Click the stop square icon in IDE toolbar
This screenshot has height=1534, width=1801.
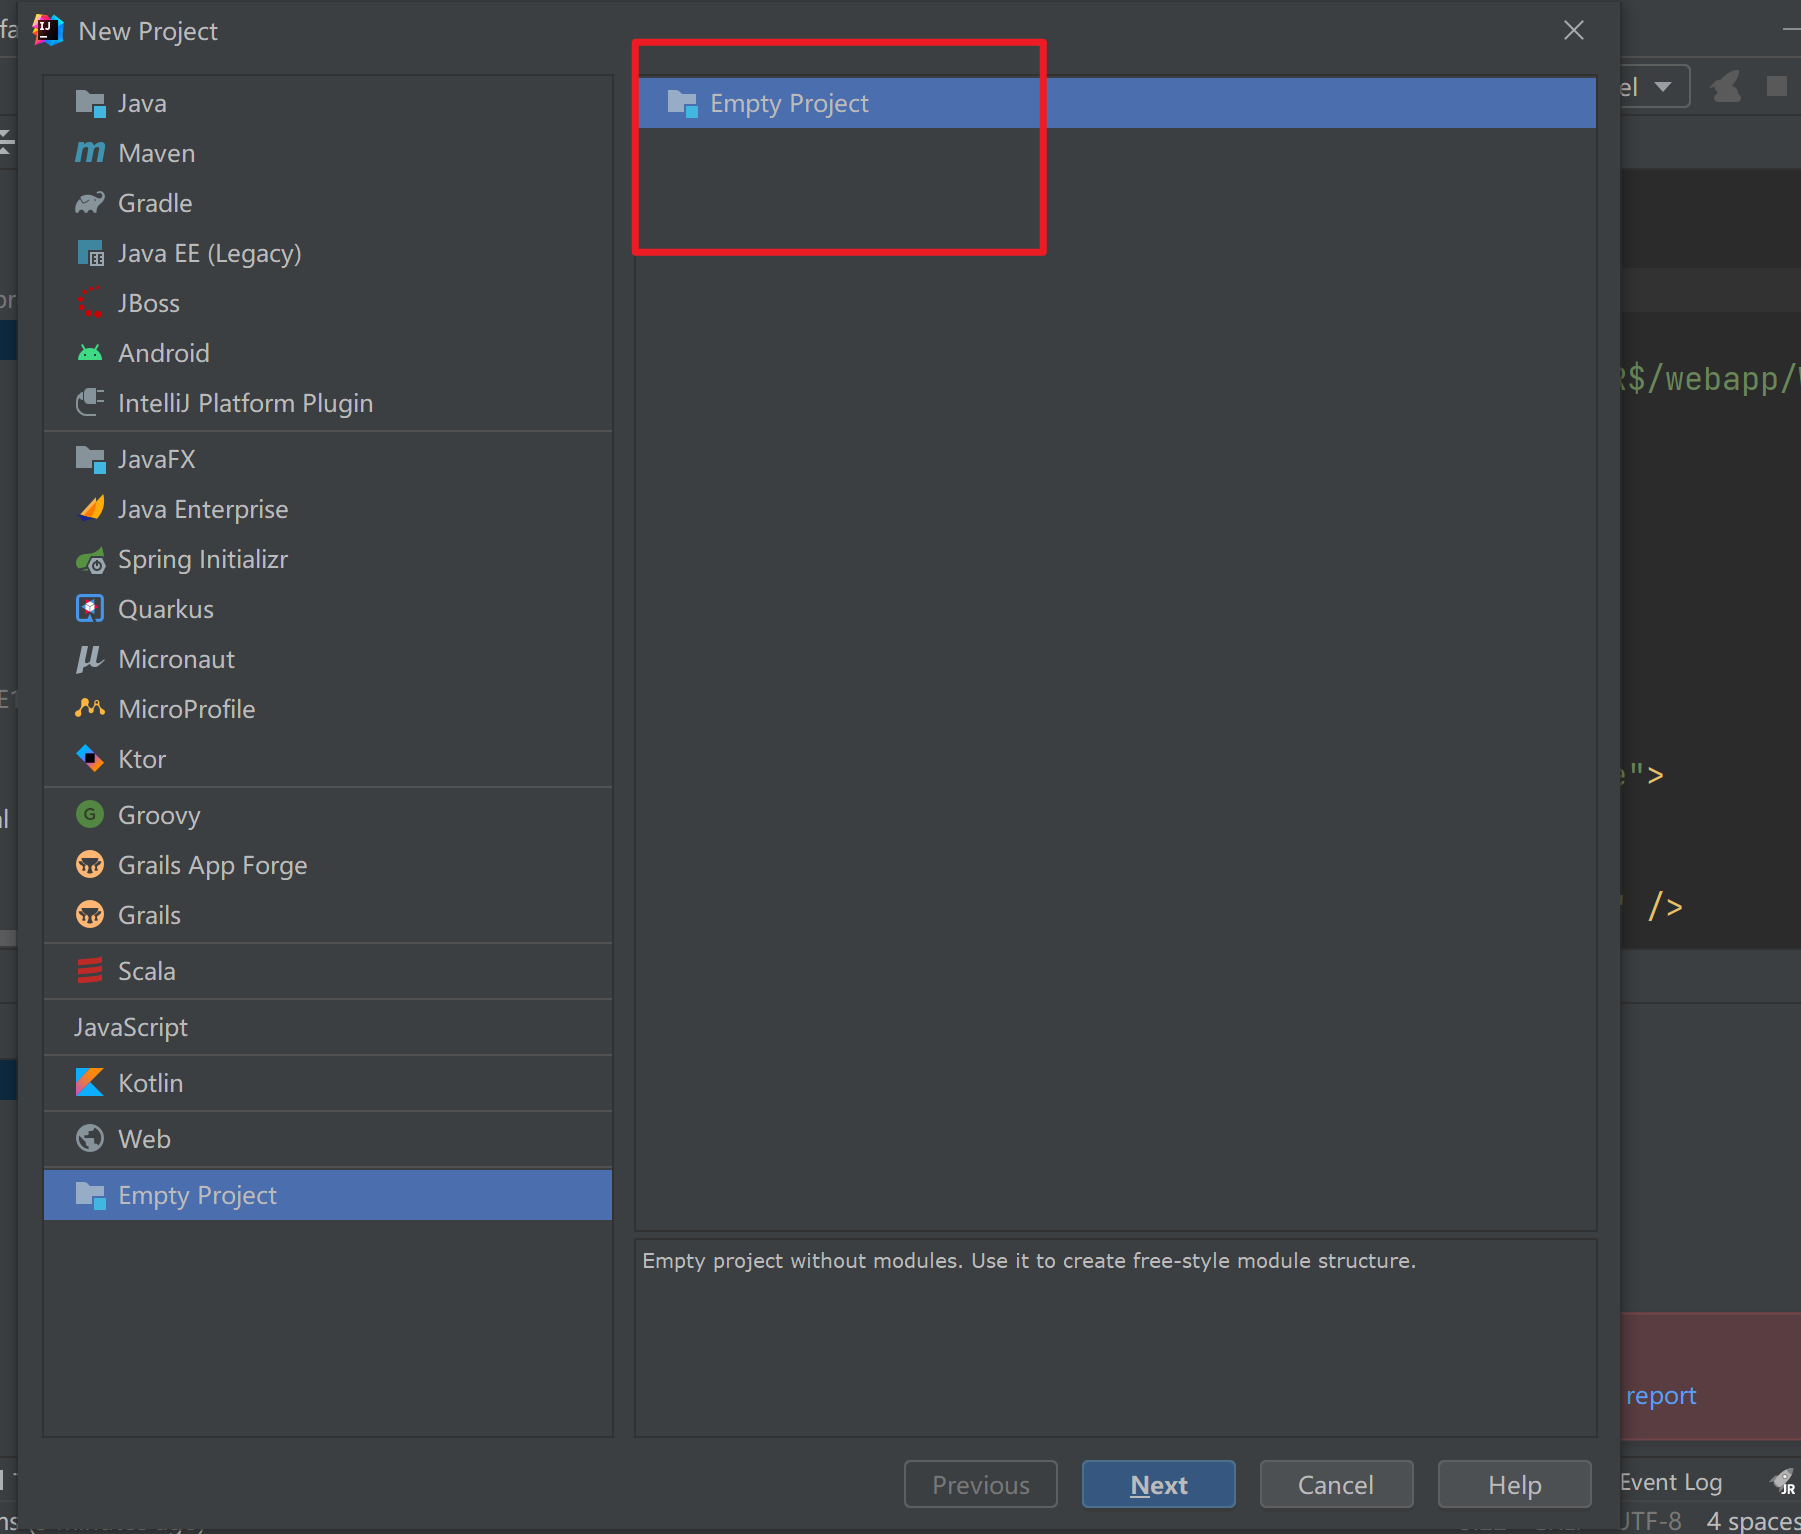pyautogui.click(x=1777, y=86)
